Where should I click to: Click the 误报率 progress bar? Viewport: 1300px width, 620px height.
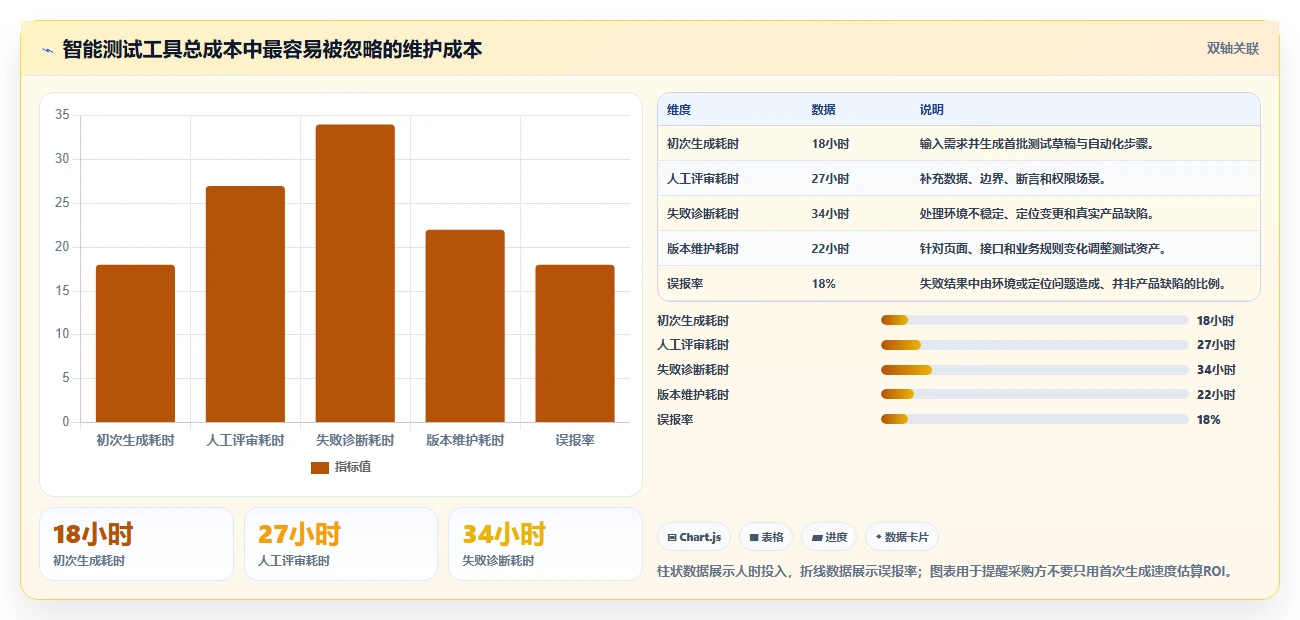(x=1035, y=419)
